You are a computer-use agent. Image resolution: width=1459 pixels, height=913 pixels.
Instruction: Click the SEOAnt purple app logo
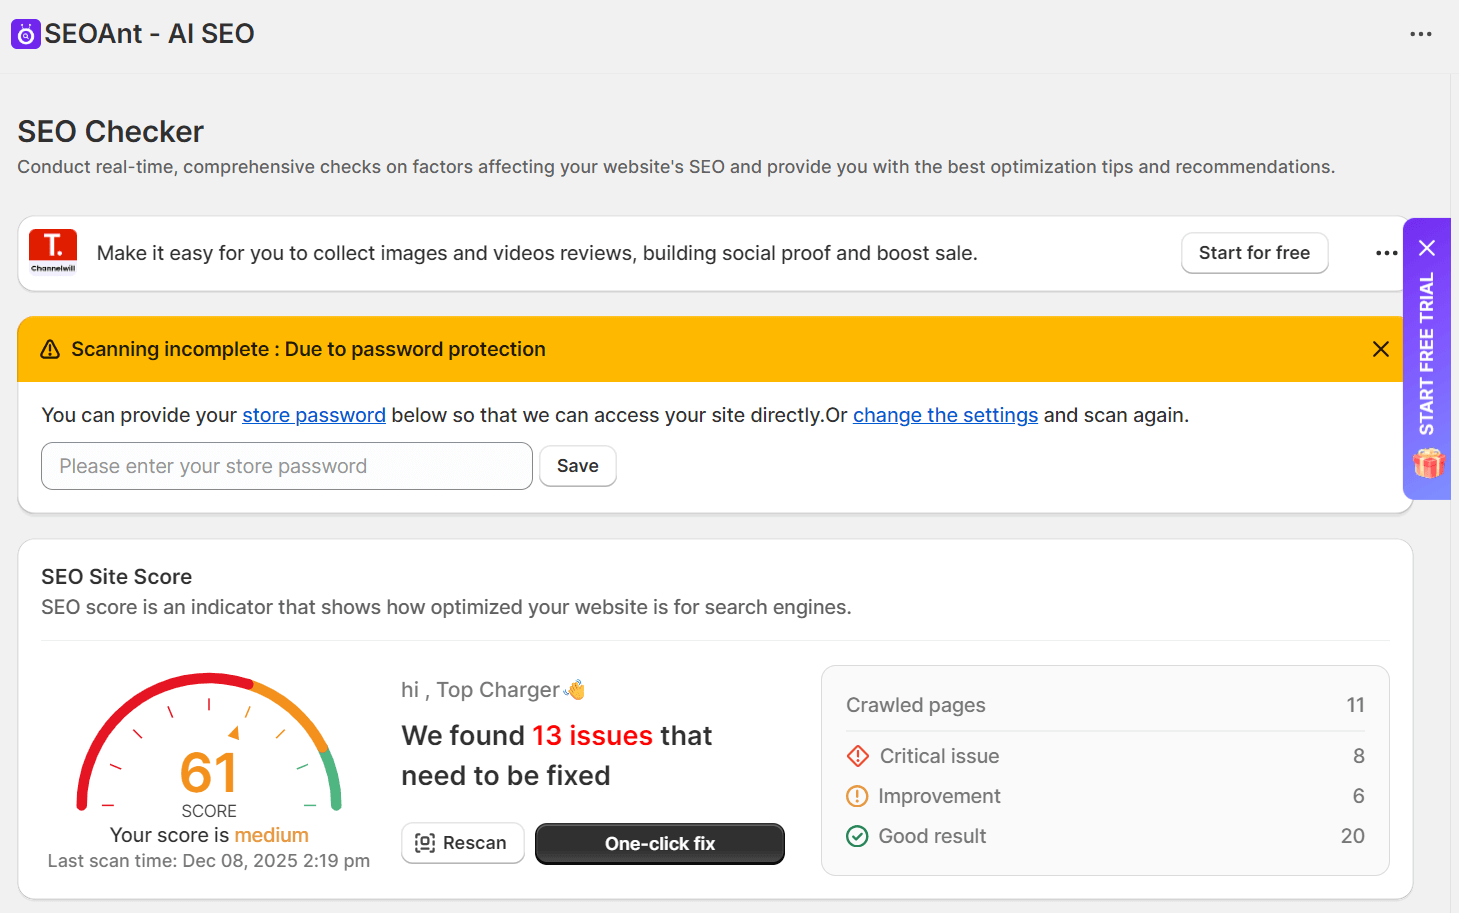click(25, 33)
